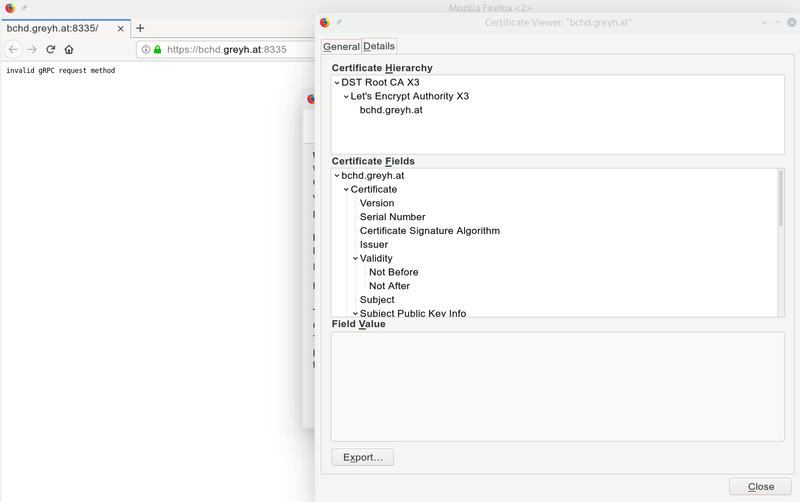Select Let's Encrypt Authority X3 in hierarchy
The width and height of the screenshot is (800, 502).
pos(409,96)
